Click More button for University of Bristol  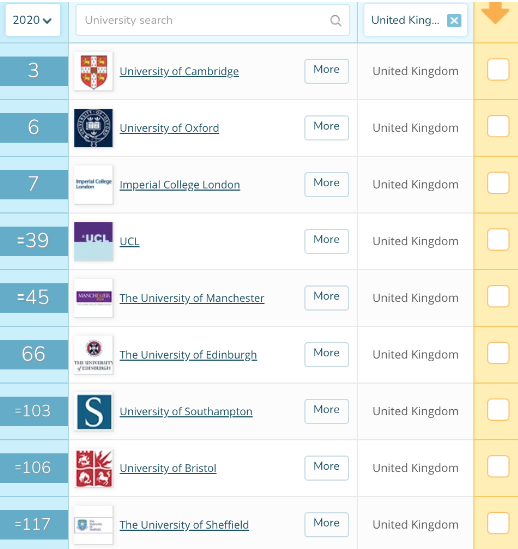click(x=326, y=468)
